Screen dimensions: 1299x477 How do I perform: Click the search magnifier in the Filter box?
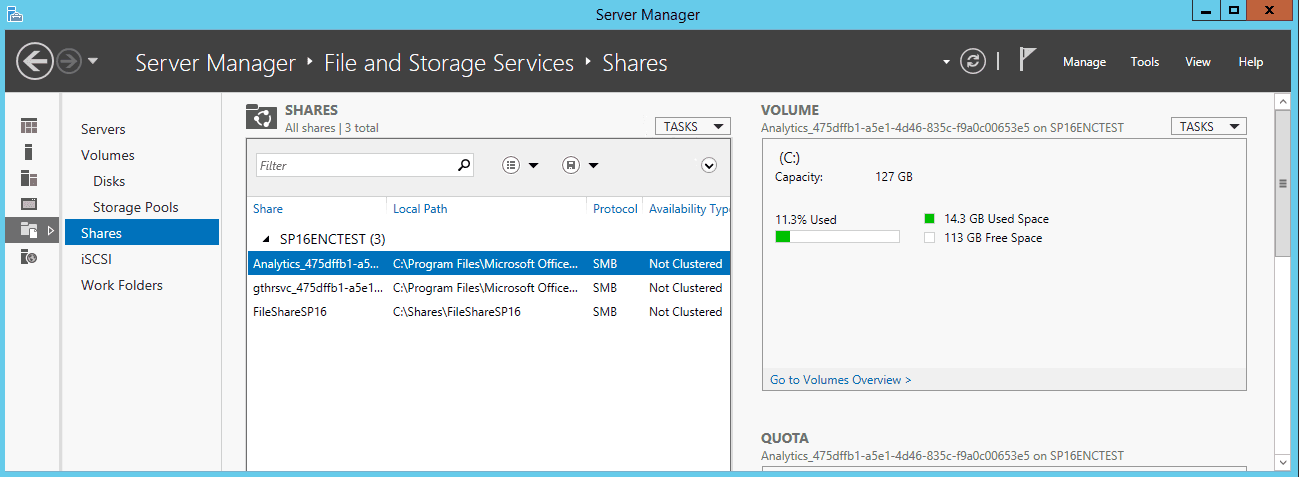pos(464,165)
